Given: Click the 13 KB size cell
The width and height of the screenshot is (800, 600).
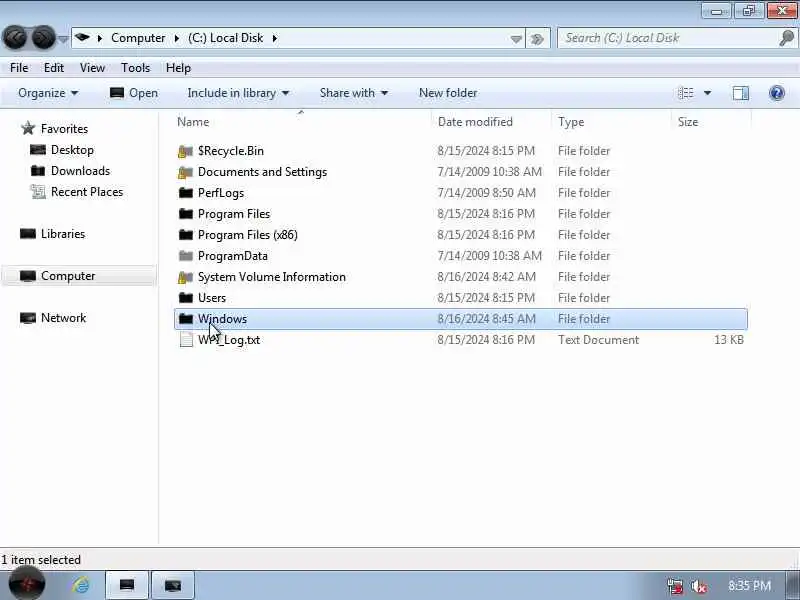Looking at the screenshot, I should click(x=729, y=340).
